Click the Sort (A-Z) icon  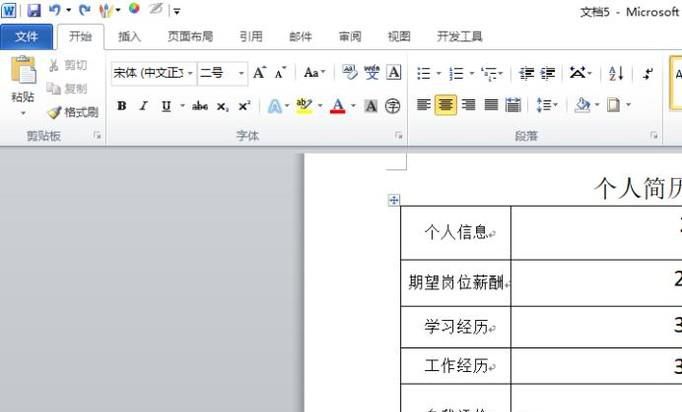coord(616,73)
